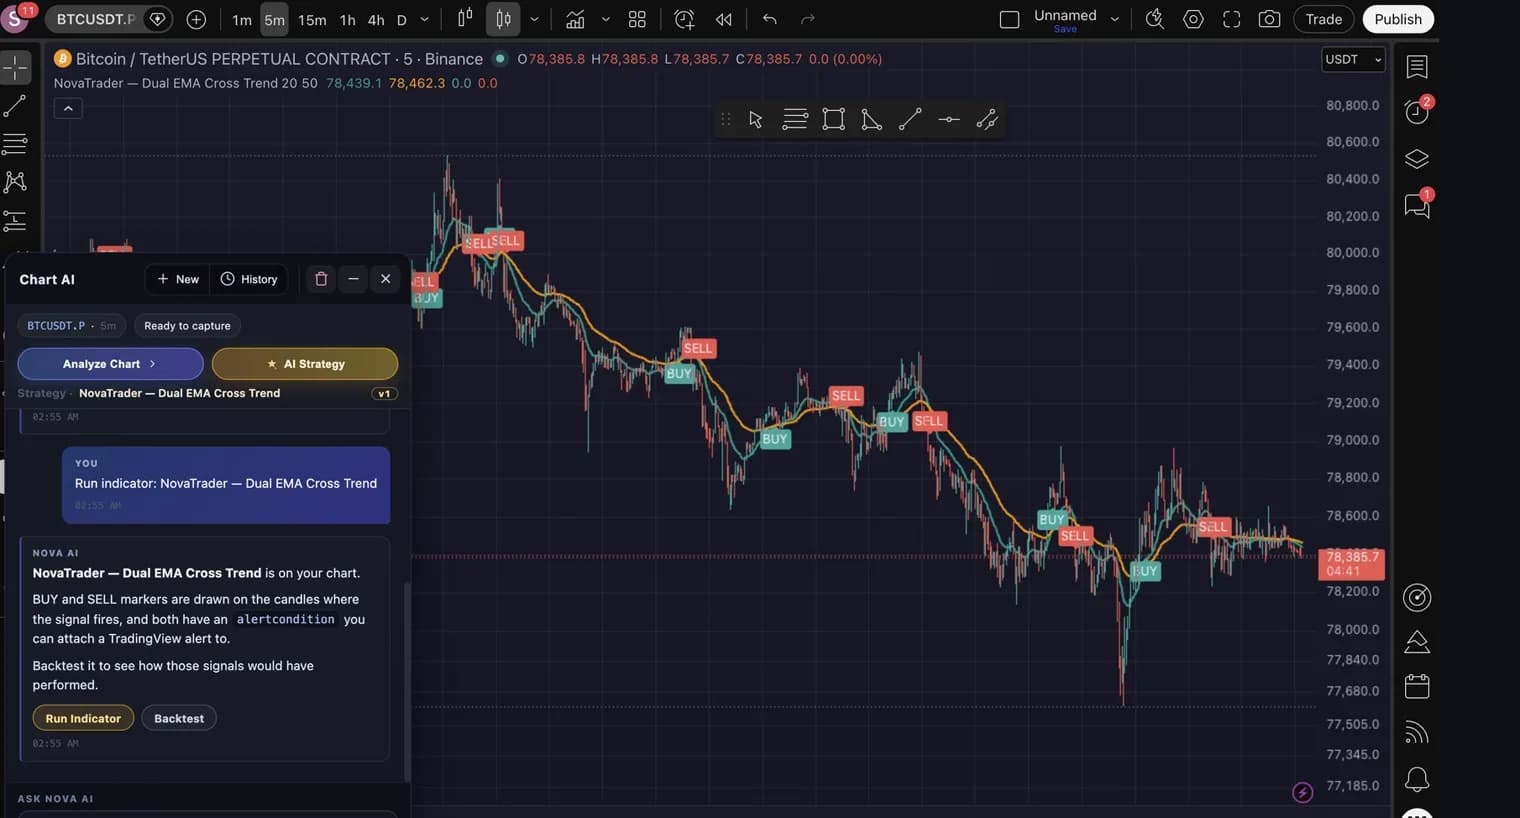The image size is (1520, 818).
Task: Enter fullscreen mode on the chart
Action: click(1232, 19)
